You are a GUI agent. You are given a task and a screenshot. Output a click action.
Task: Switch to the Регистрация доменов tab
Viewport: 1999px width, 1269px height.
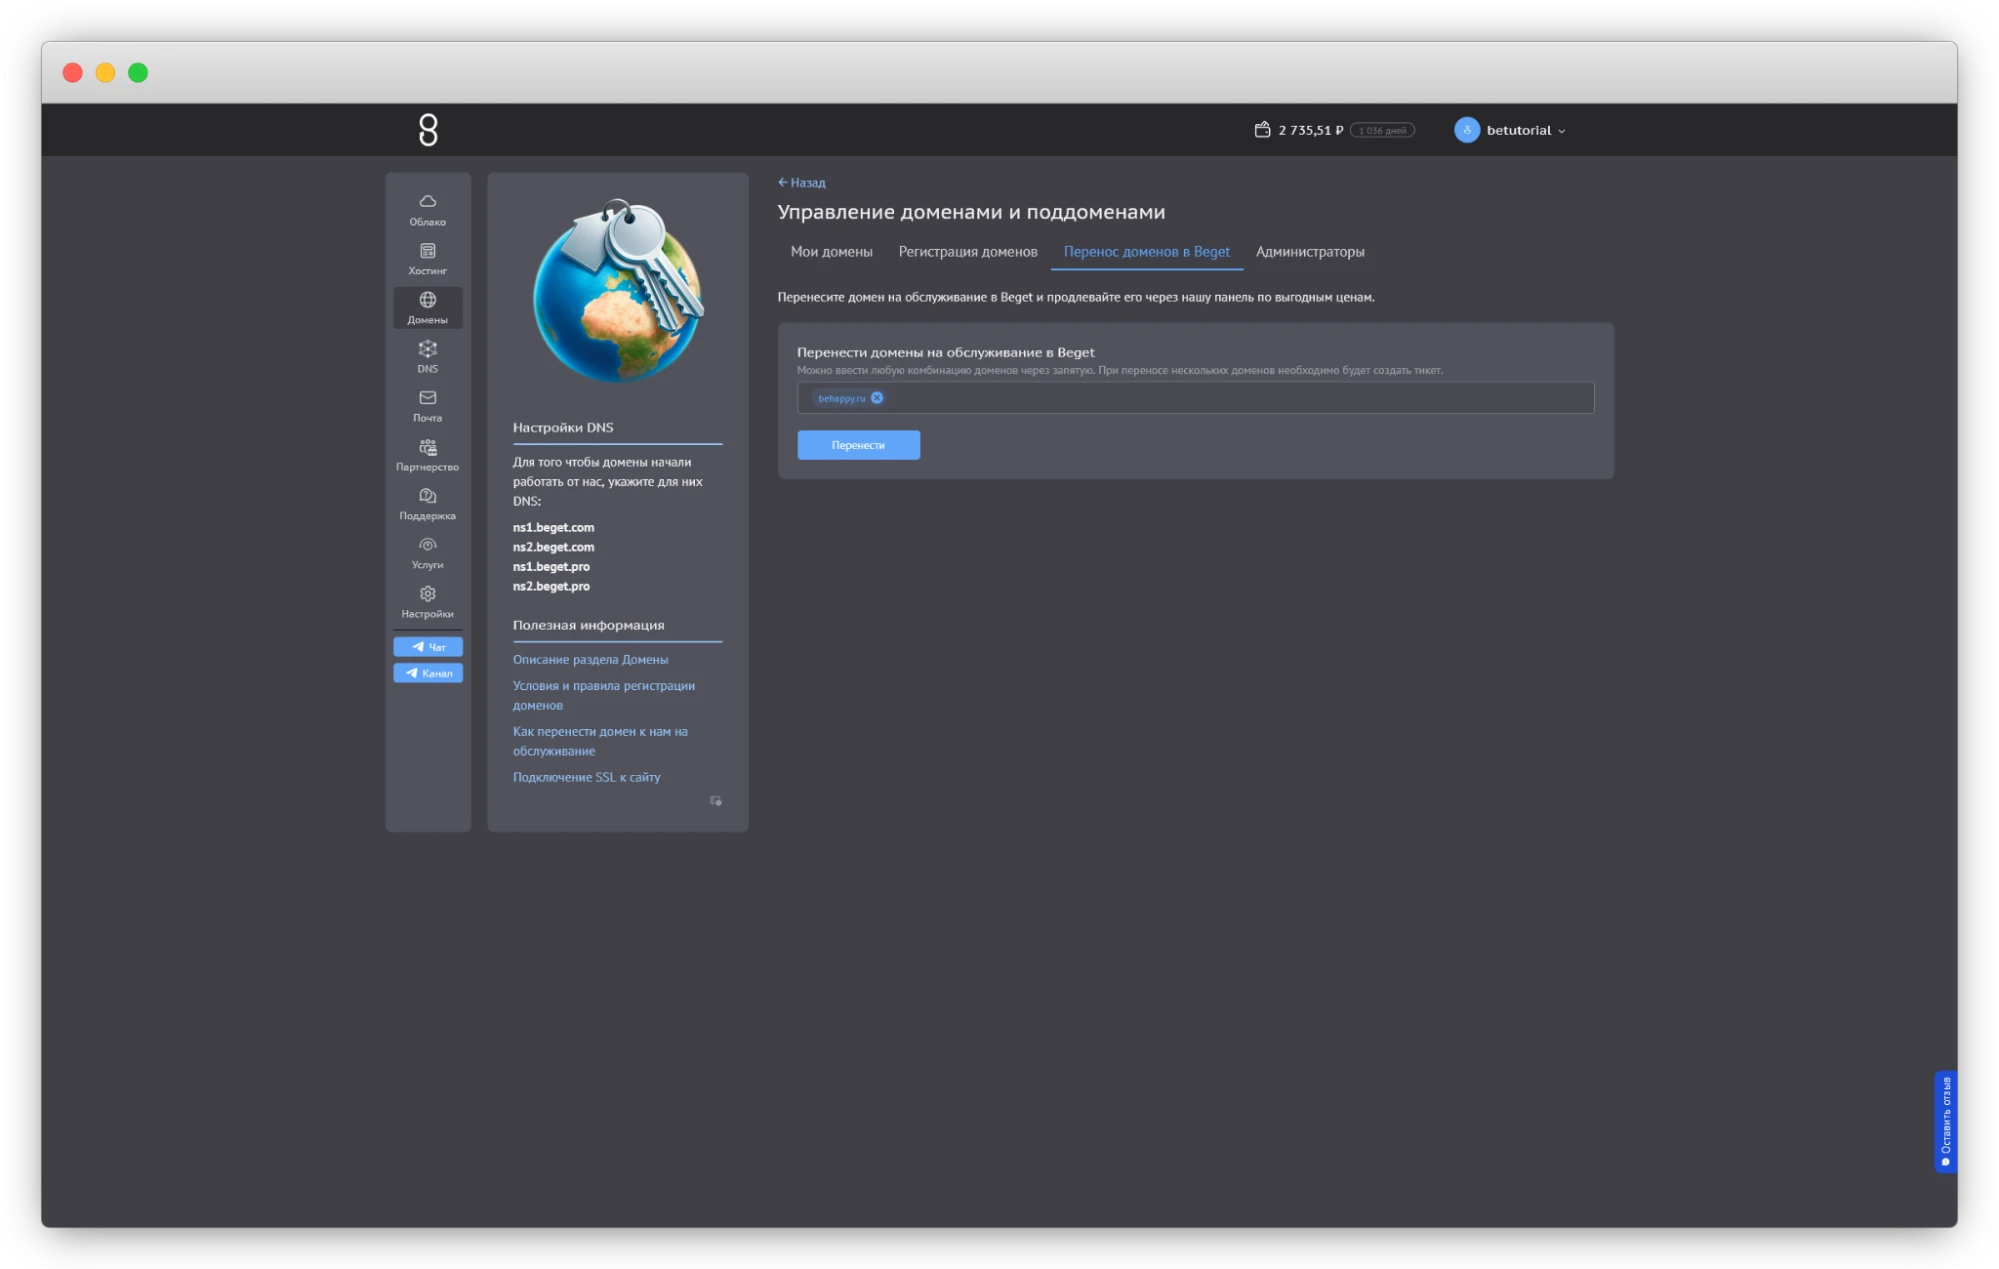(x=967, y=252)
